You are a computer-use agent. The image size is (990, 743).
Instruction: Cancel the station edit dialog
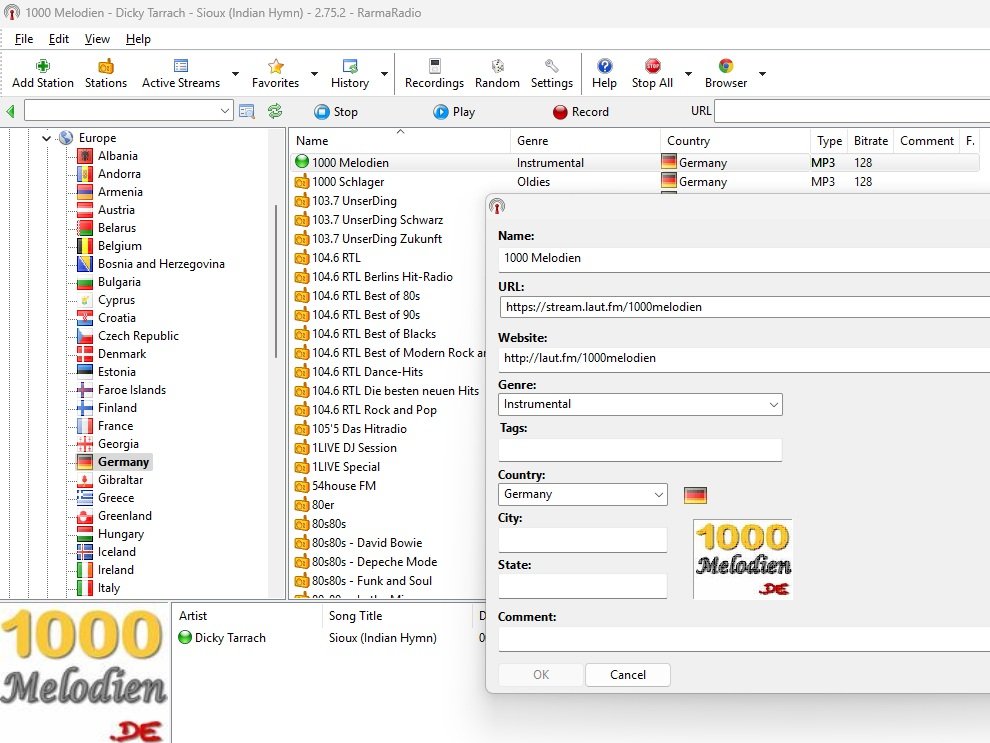(x=628, y=675)
